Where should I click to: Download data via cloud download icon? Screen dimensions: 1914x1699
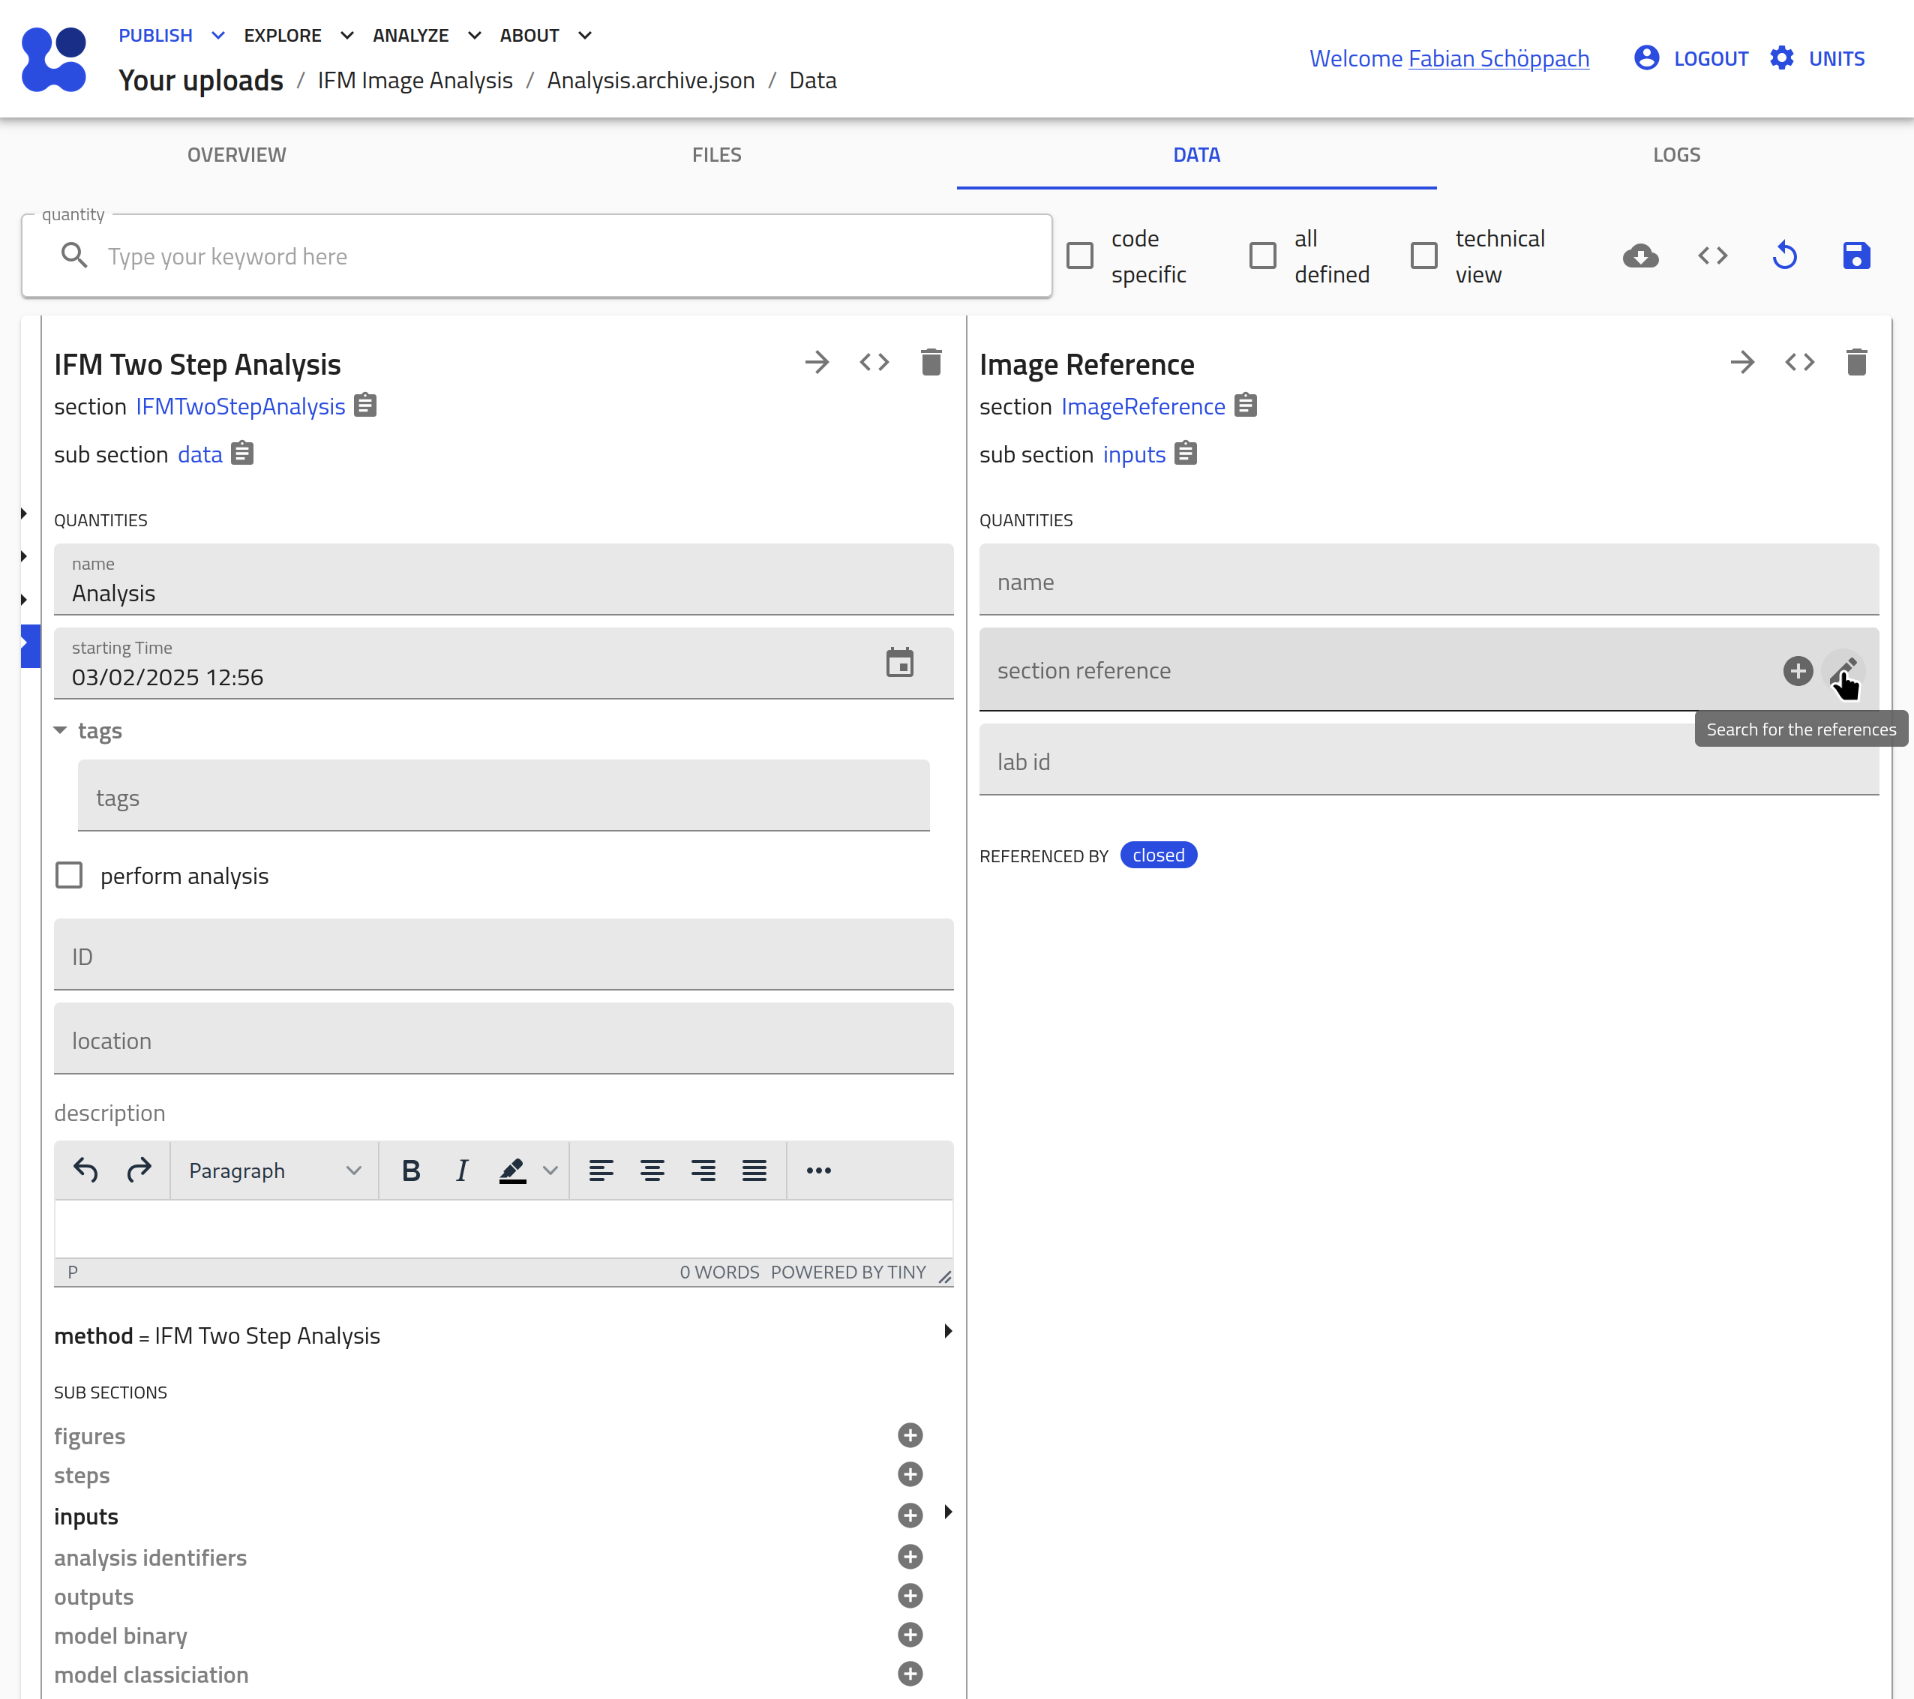tap(1640, 256)
